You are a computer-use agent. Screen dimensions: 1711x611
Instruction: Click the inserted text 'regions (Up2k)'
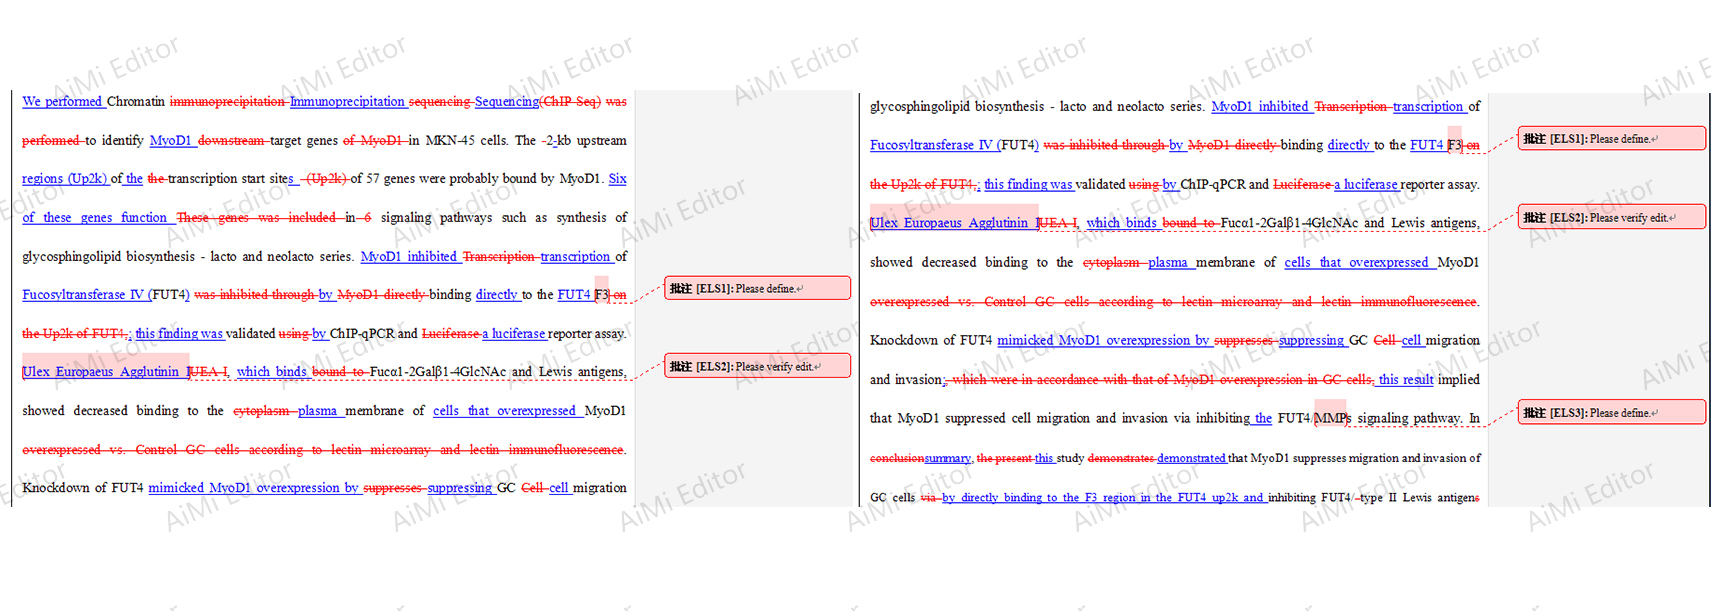(x=64, y=178)
